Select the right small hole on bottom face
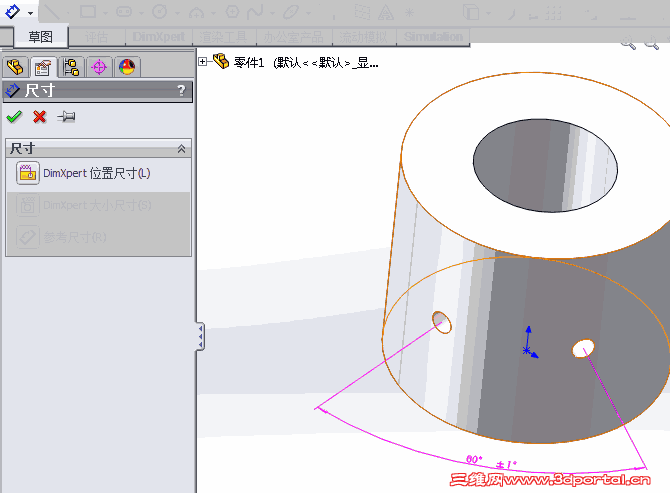Viewport: 670px width, 493px height. pos(583,349)
